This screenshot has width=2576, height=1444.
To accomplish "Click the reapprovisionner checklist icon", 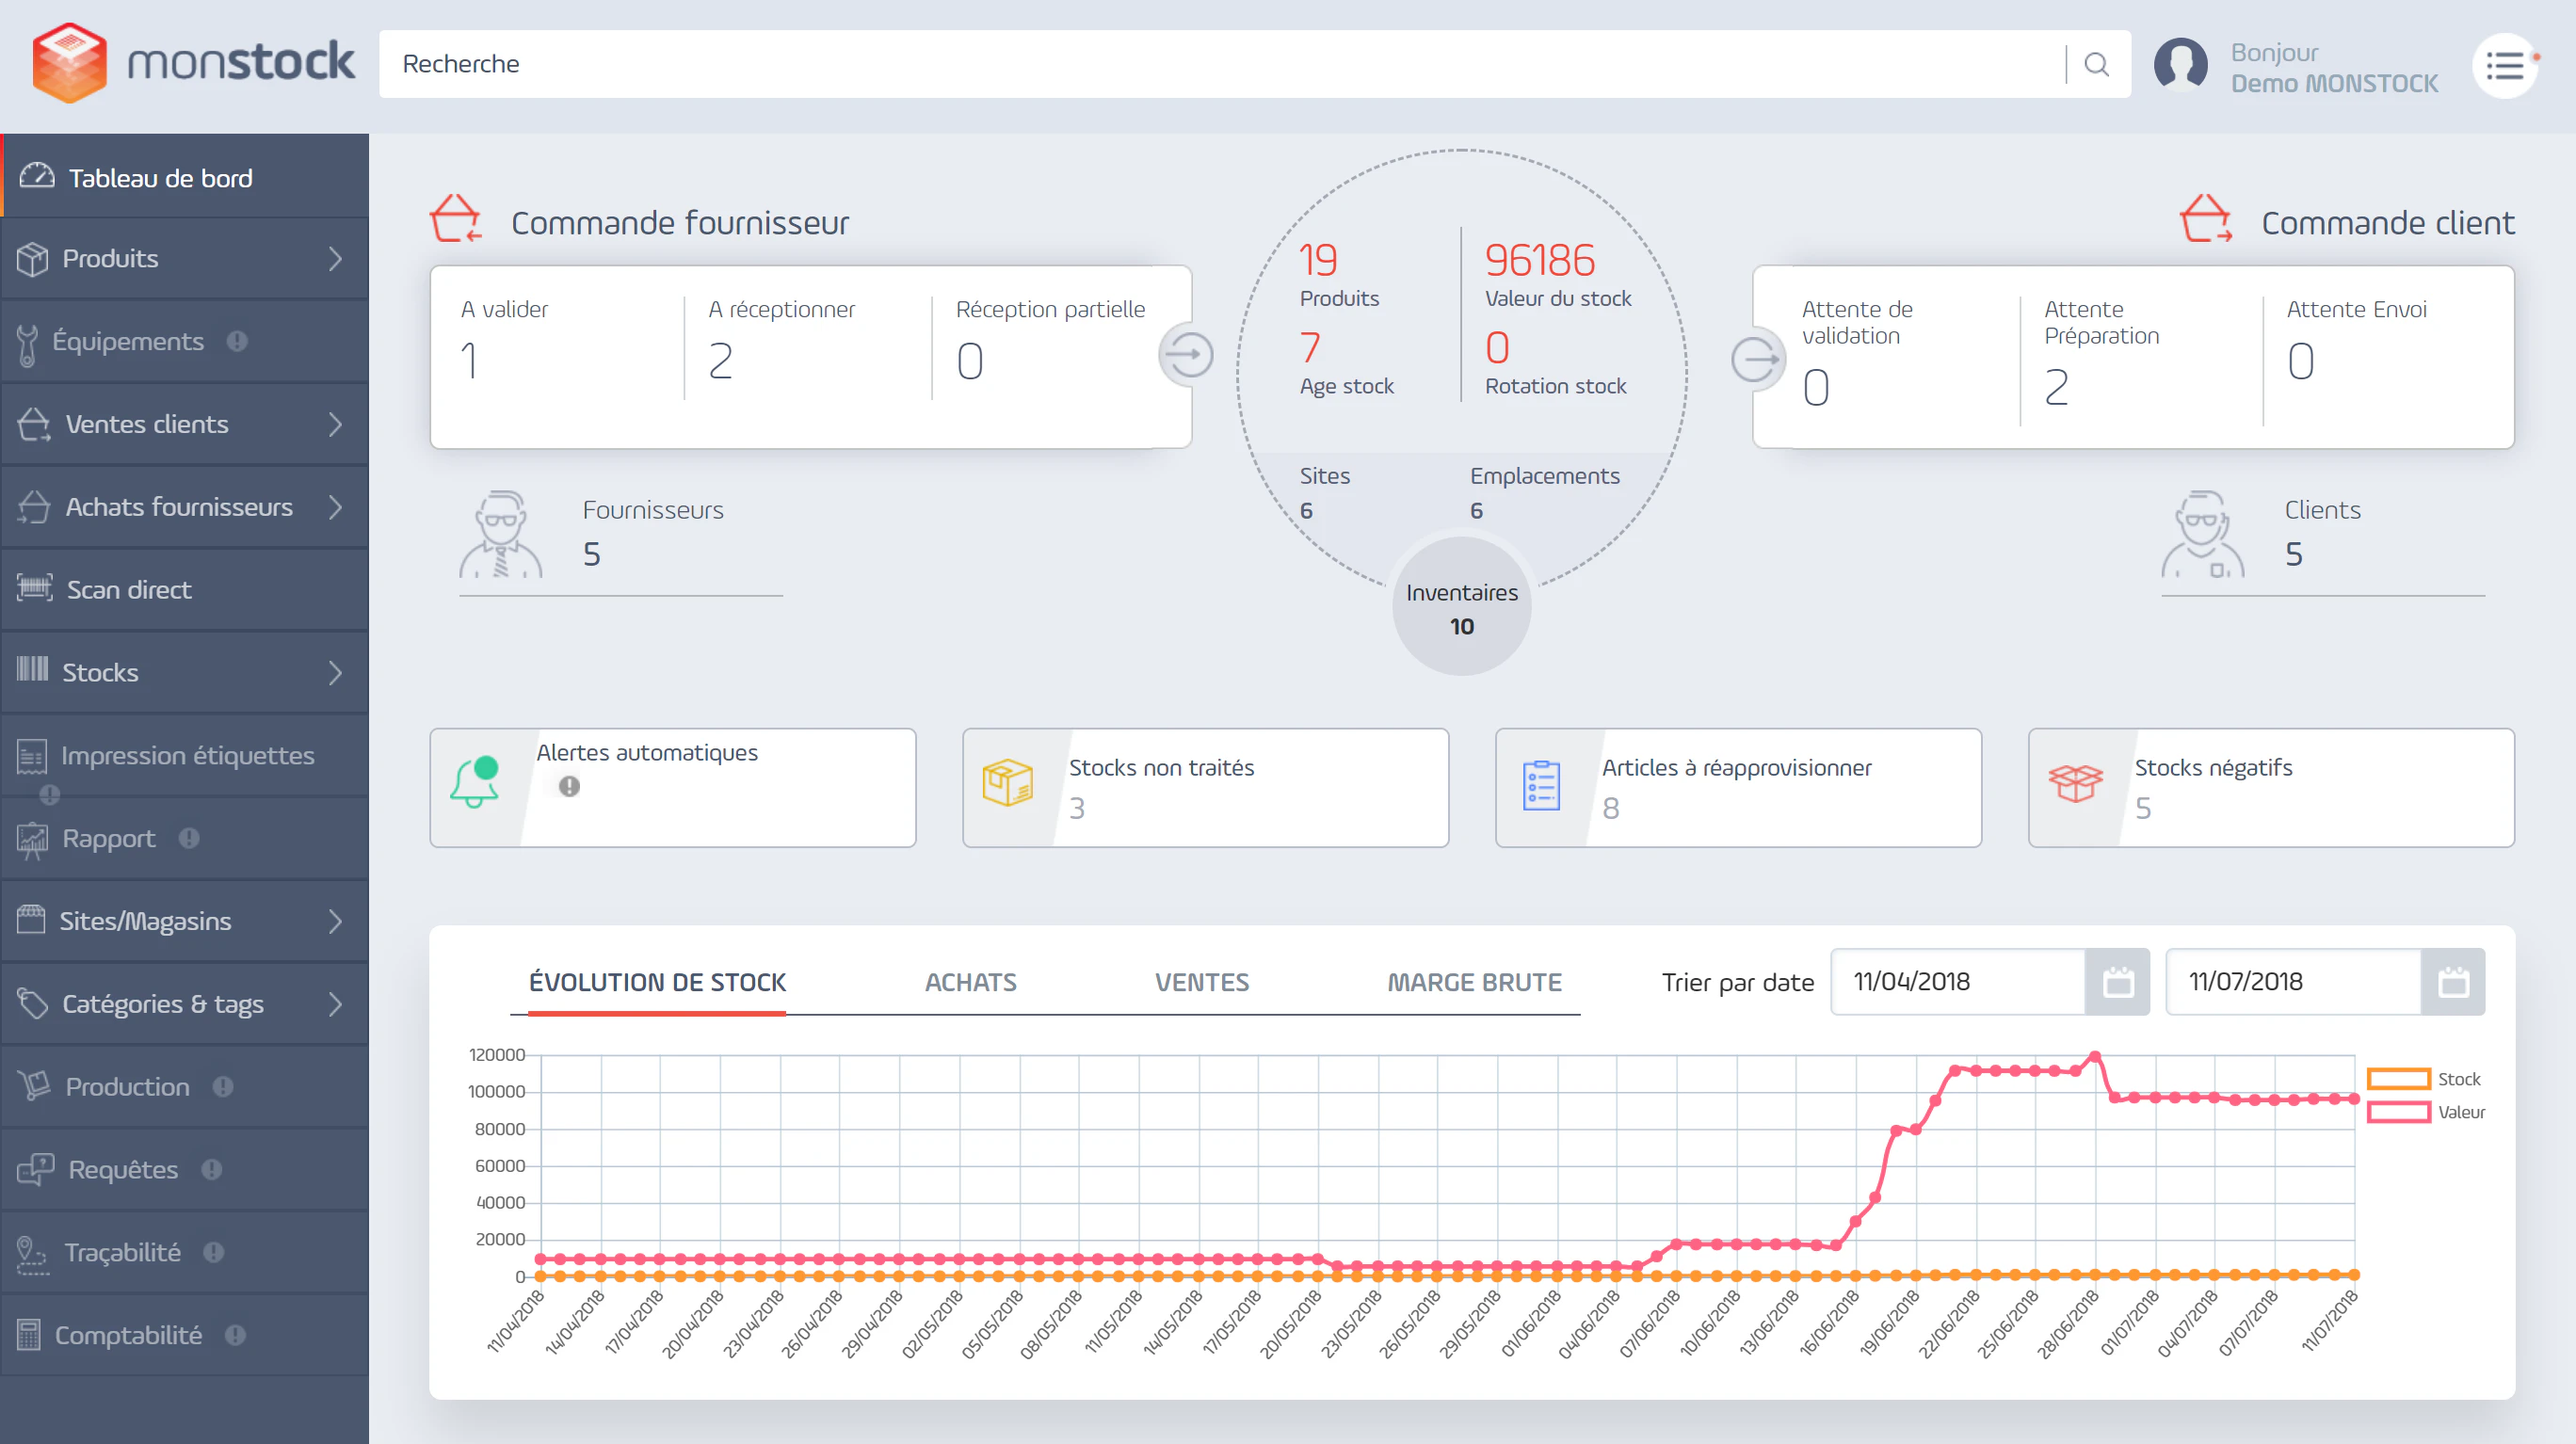I will pyautogui.click(x=1541, y=786).
